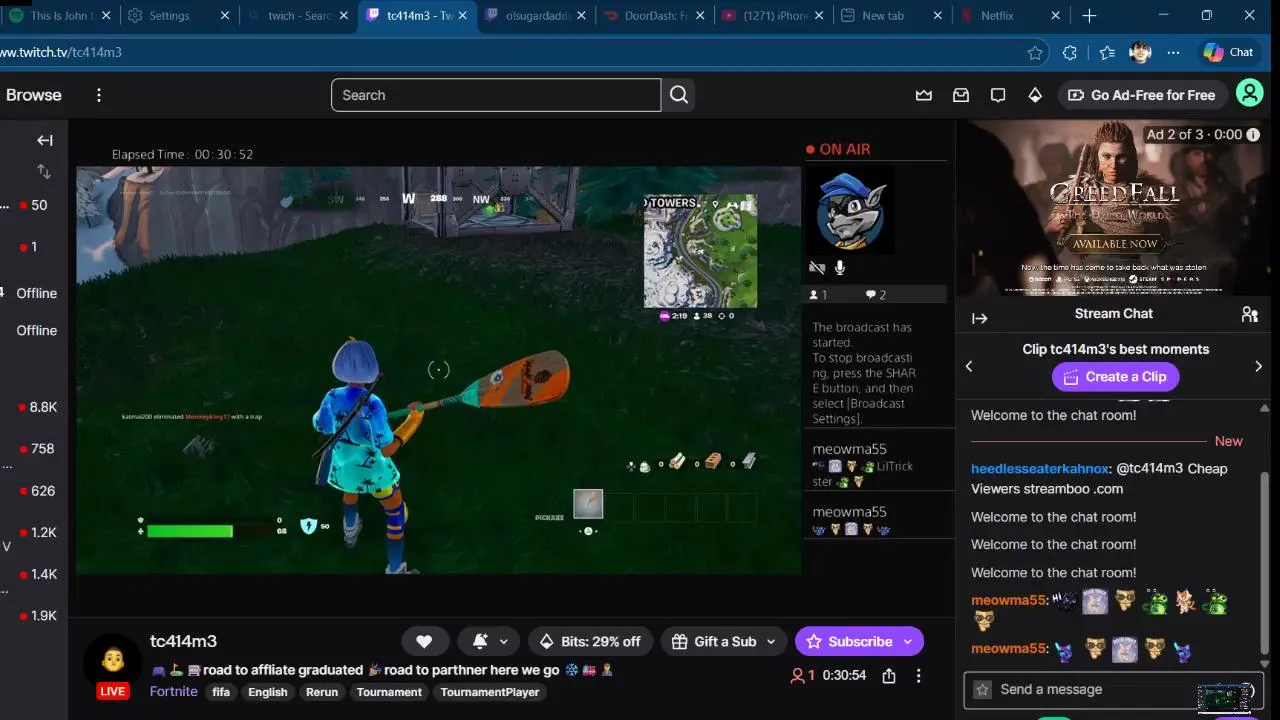Click the GreedFall ad thumbnail

pyautogui.click(x=1115, y=208)
